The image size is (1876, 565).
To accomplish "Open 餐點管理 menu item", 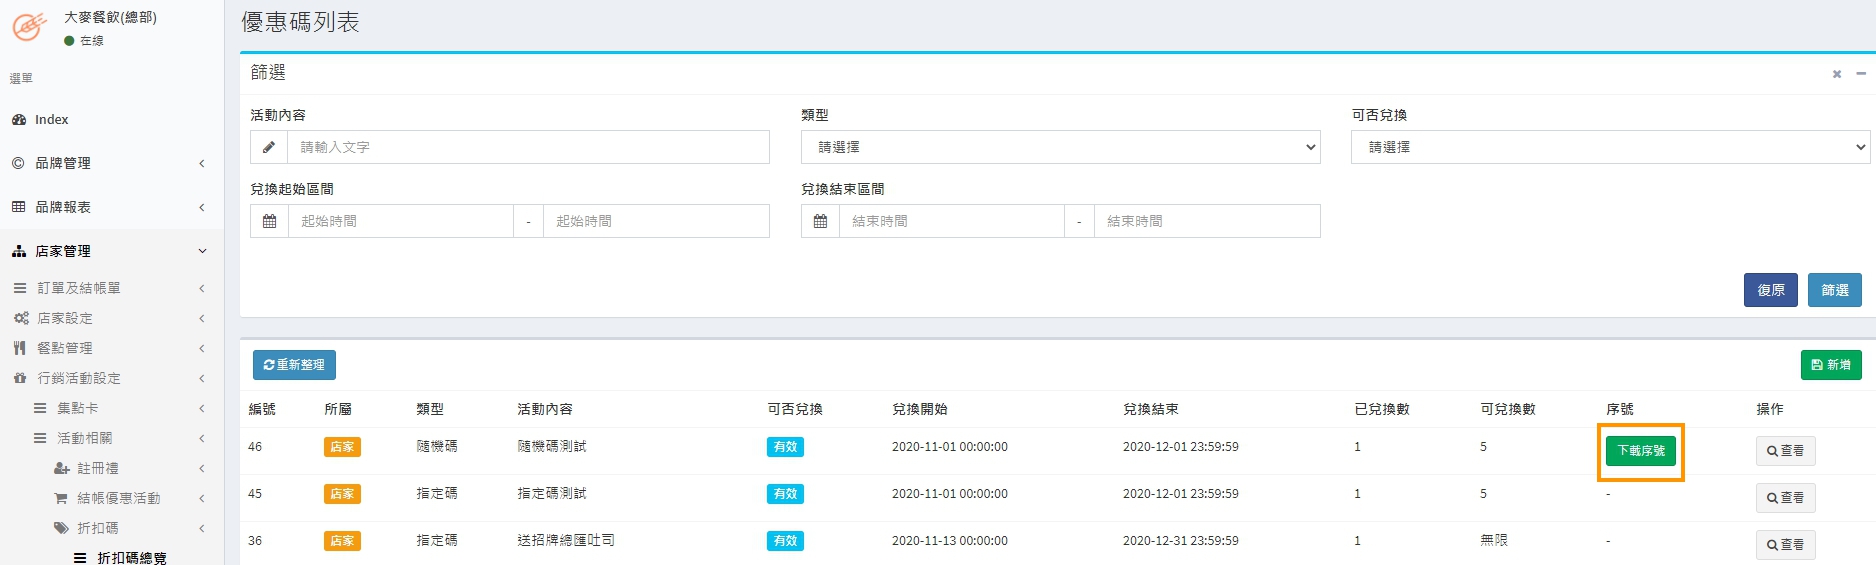I will click(x=65, y=348).
